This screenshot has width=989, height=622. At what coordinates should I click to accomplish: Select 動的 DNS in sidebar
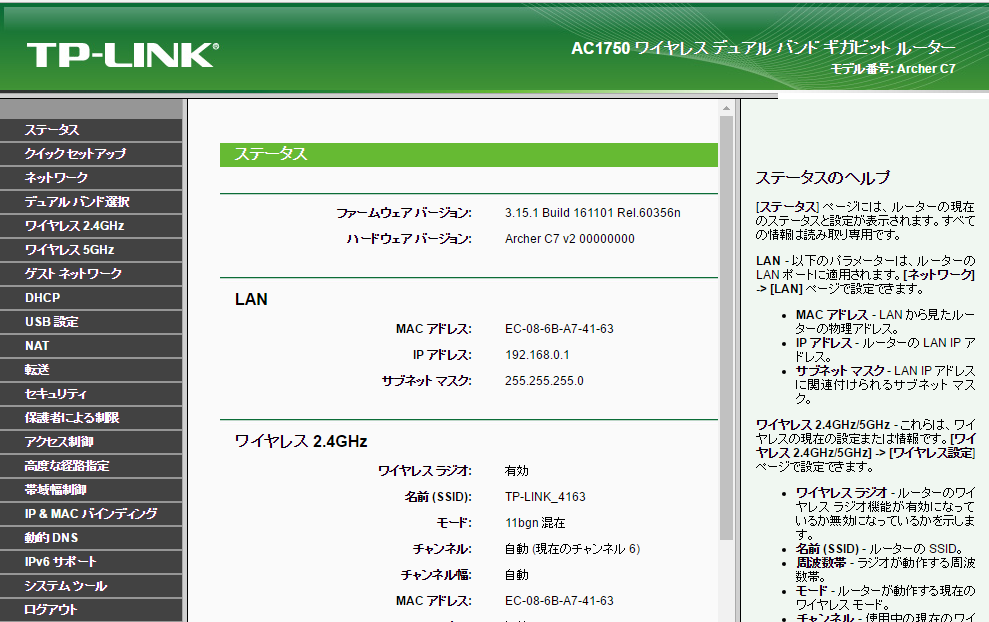(x=91, y=537)
